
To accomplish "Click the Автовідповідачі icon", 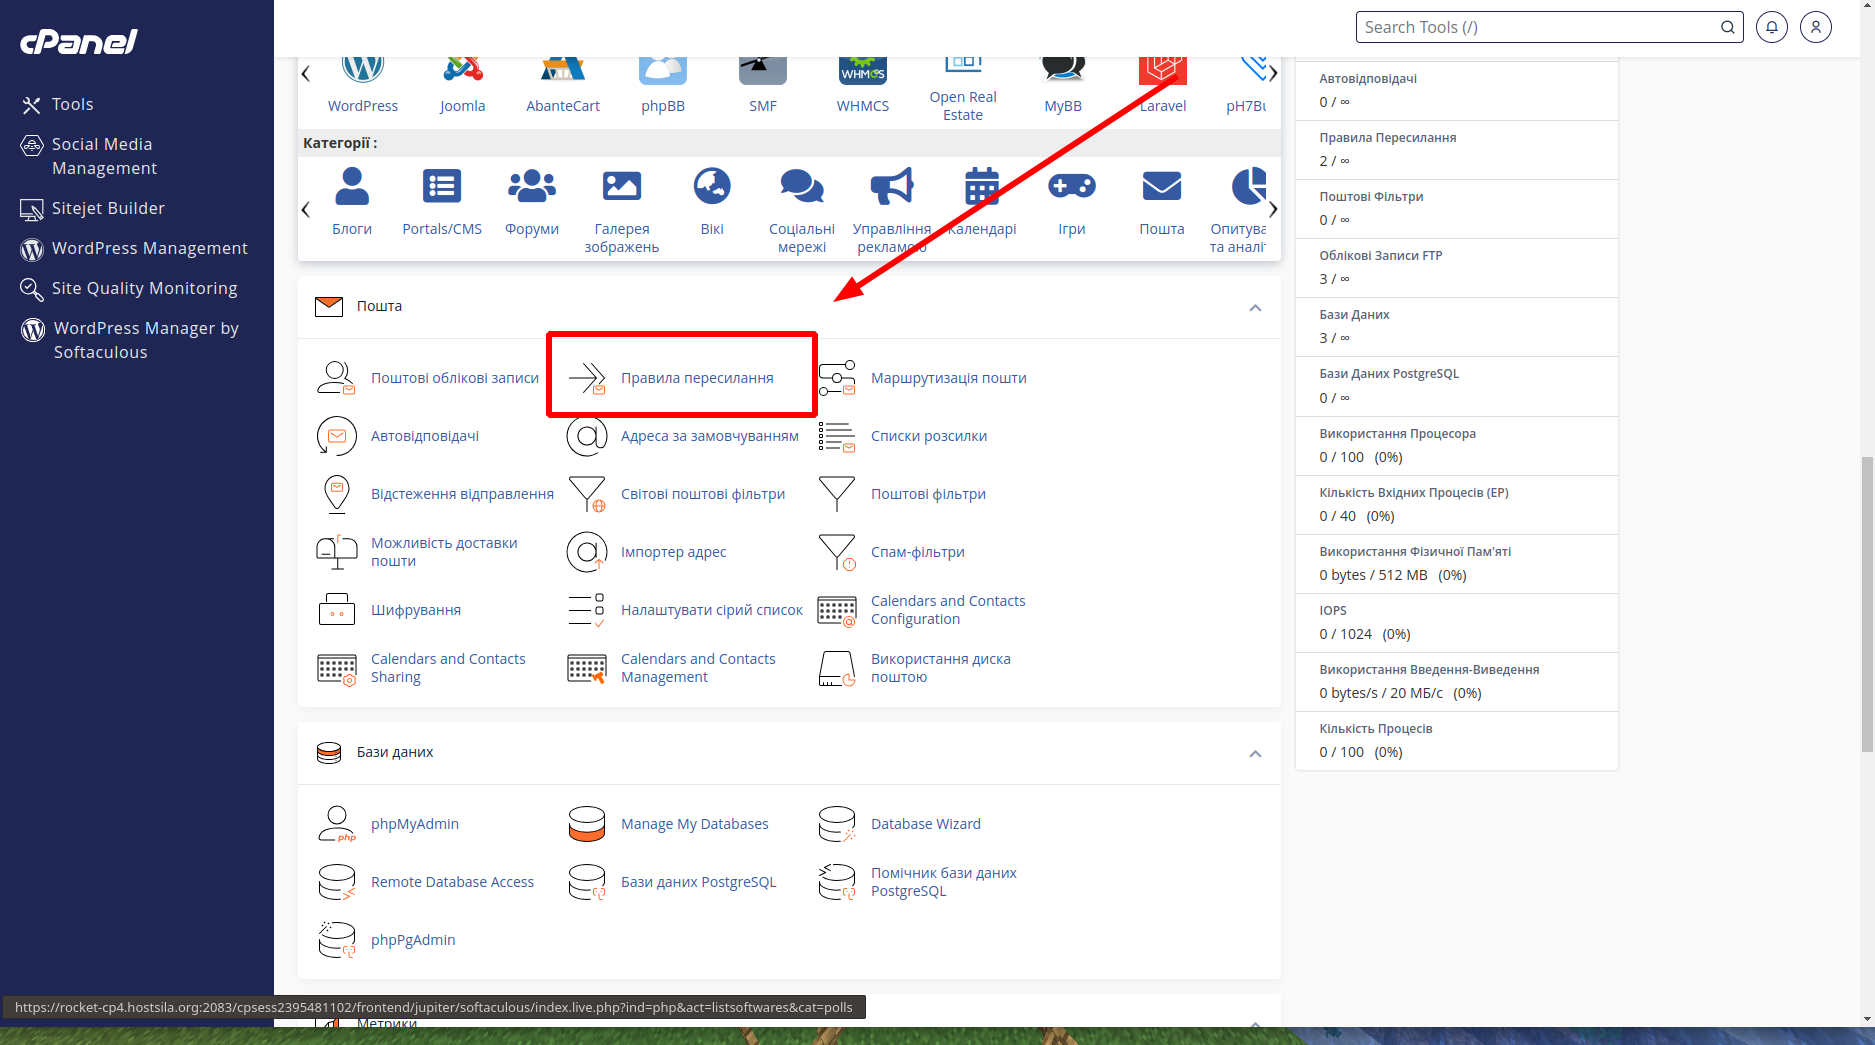I will pos(336,436).
